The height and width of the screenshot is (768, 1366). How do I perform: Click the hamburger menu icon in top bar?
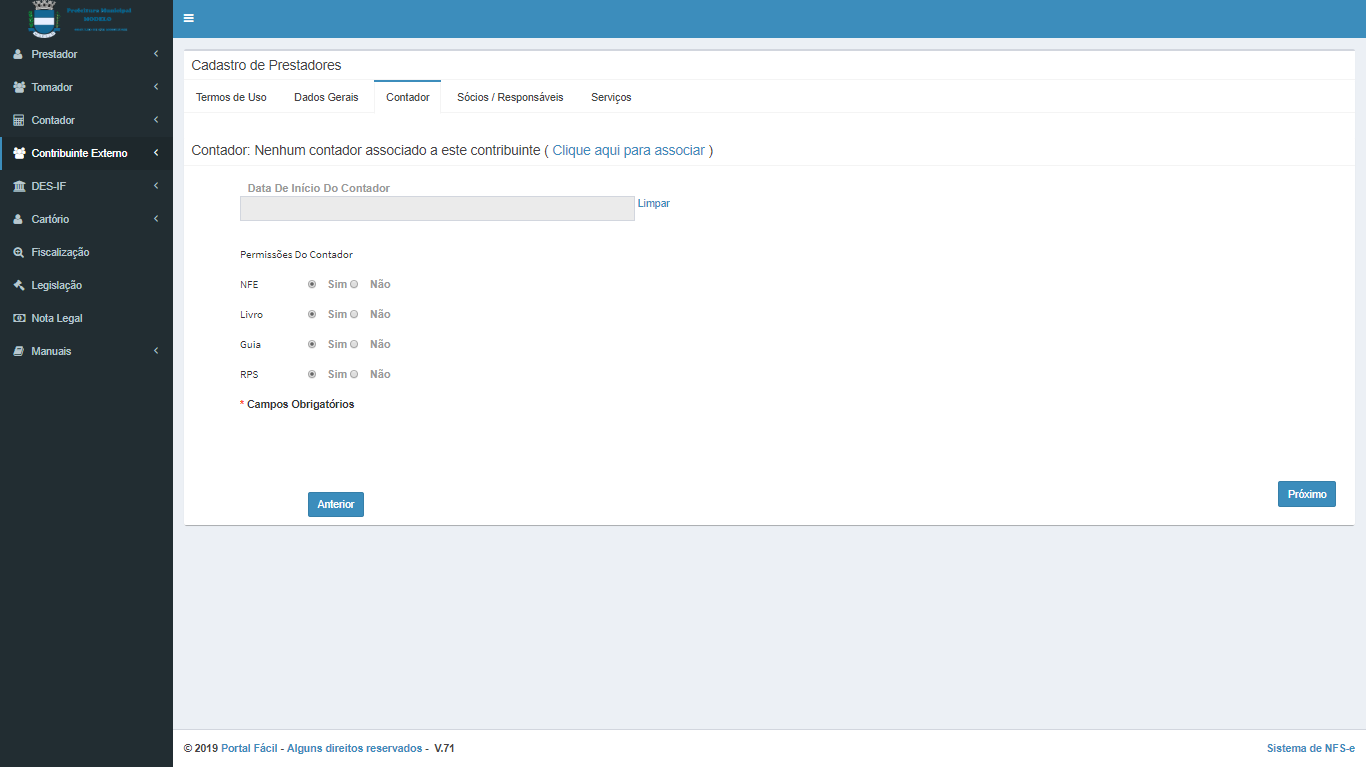click(188, 18)
